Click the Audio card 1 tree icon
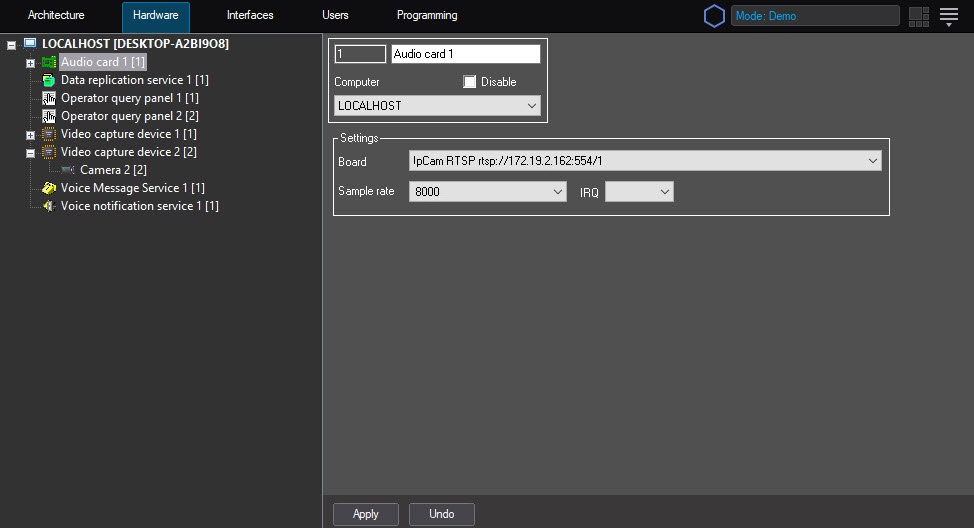Image resolution: width=974 pixels, height=528 pixels. click(49, 62)
